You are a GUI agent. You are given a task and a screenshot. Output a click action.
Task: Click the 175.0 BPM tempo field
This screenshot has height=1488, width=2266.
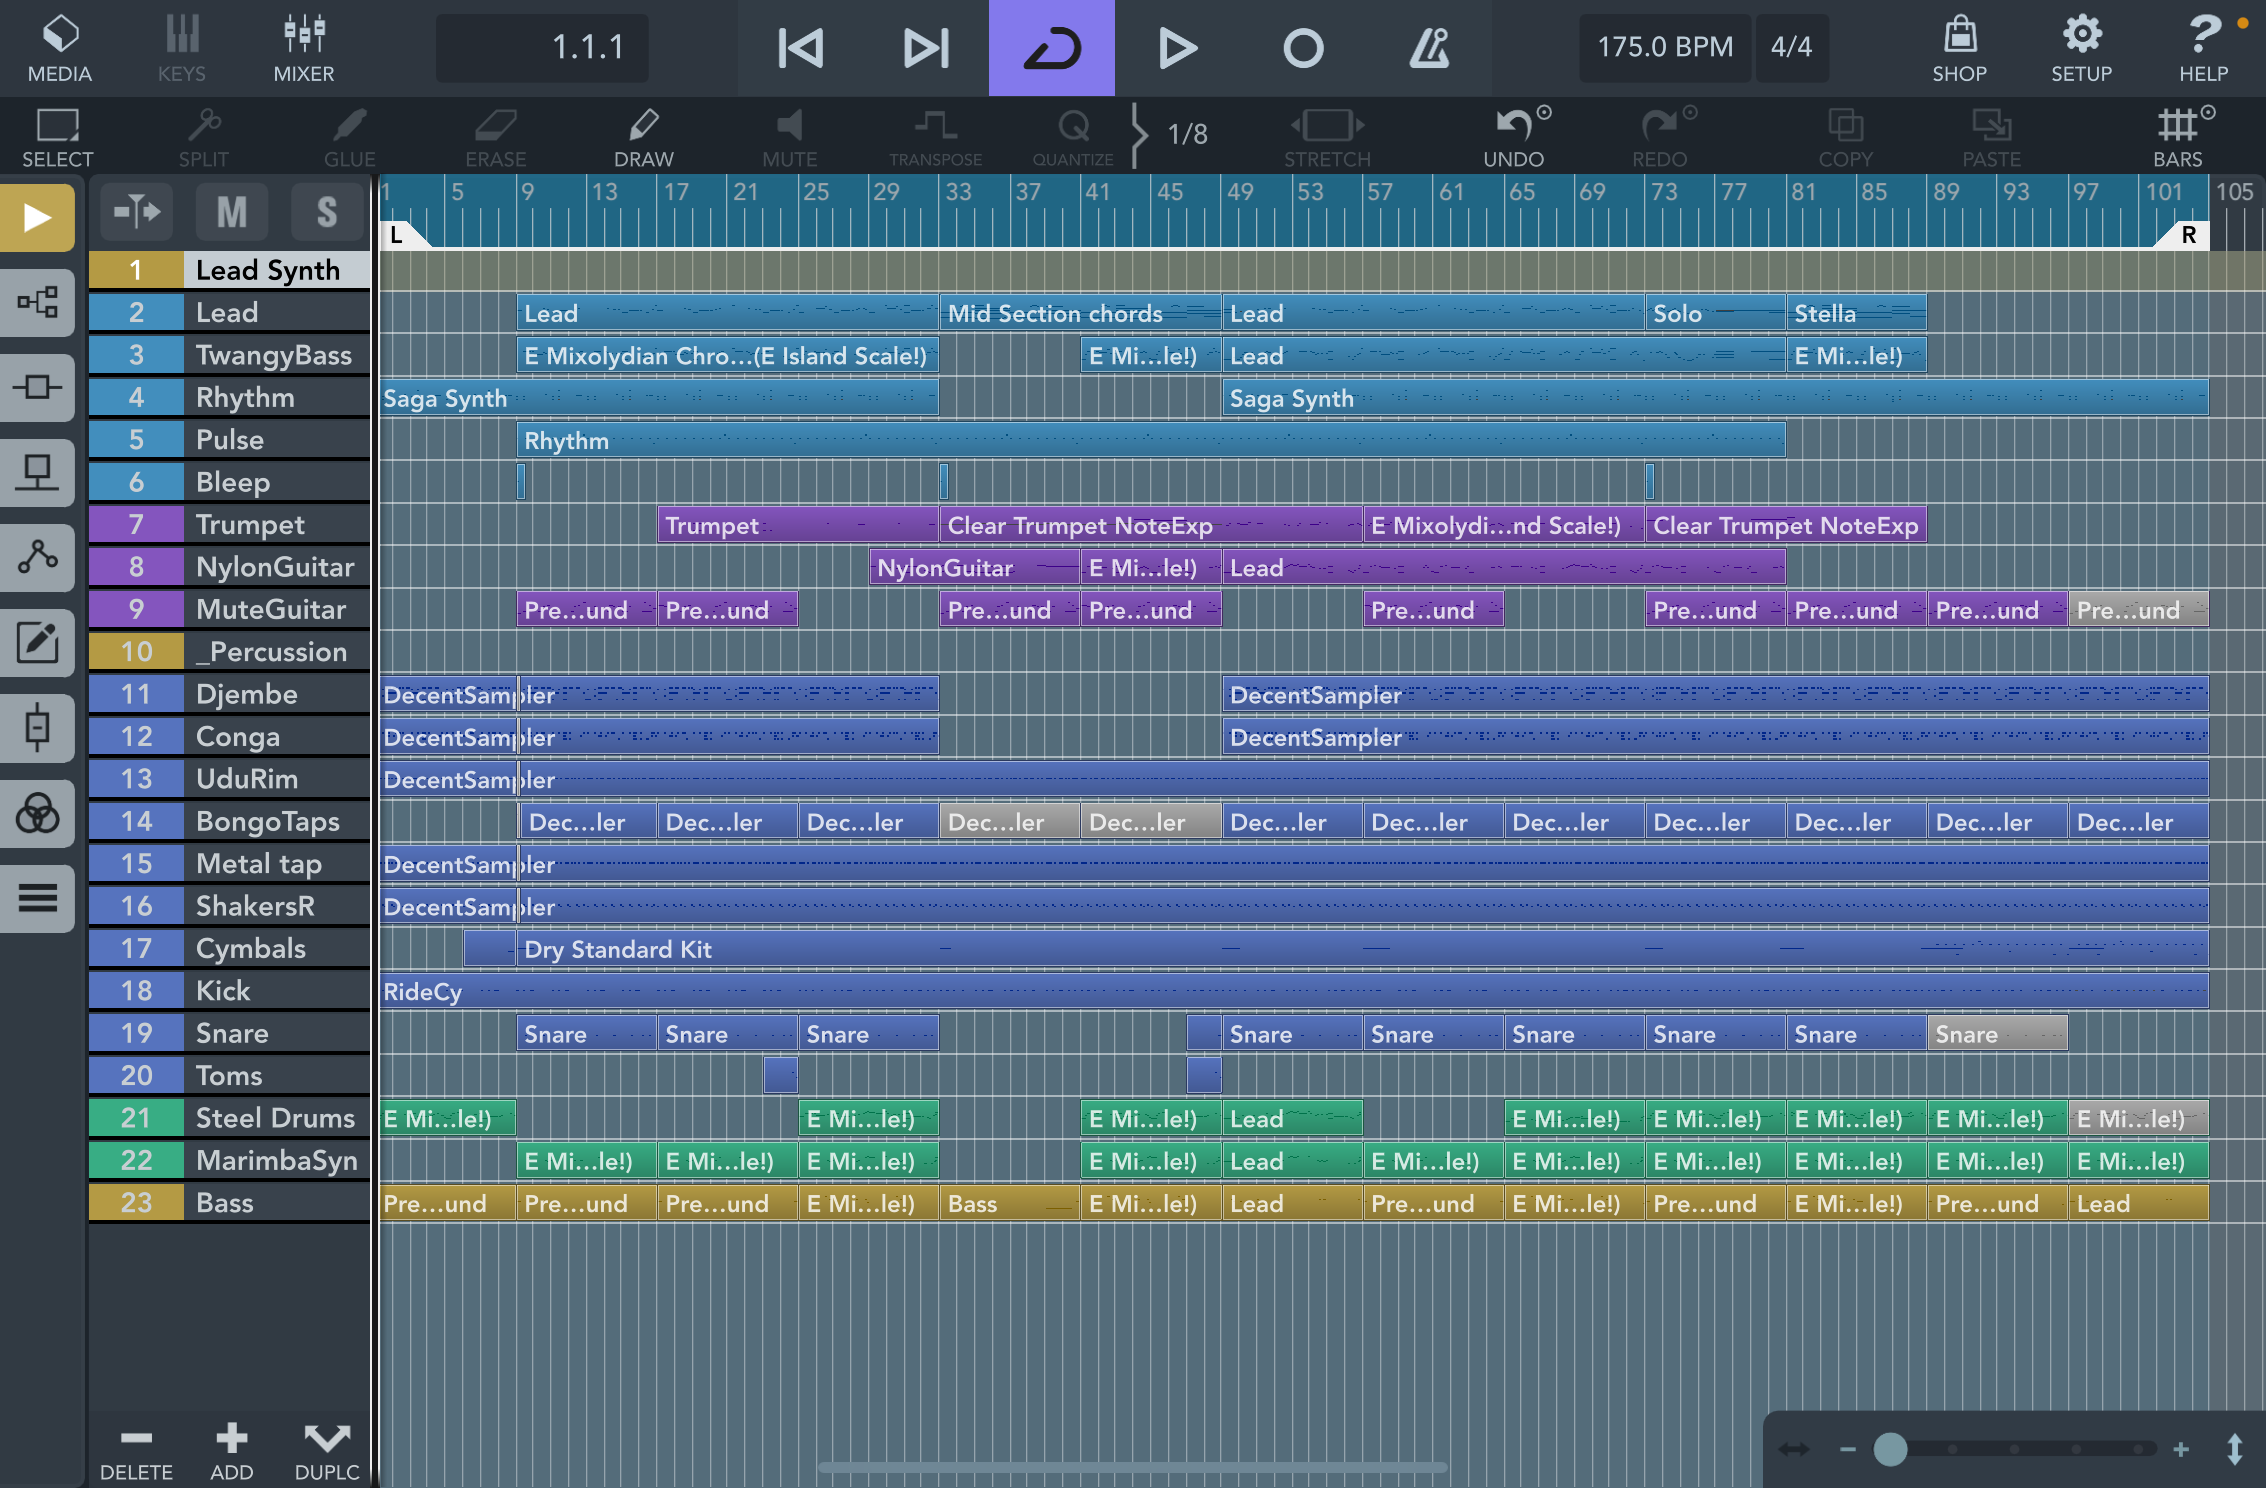point(1664,47)
